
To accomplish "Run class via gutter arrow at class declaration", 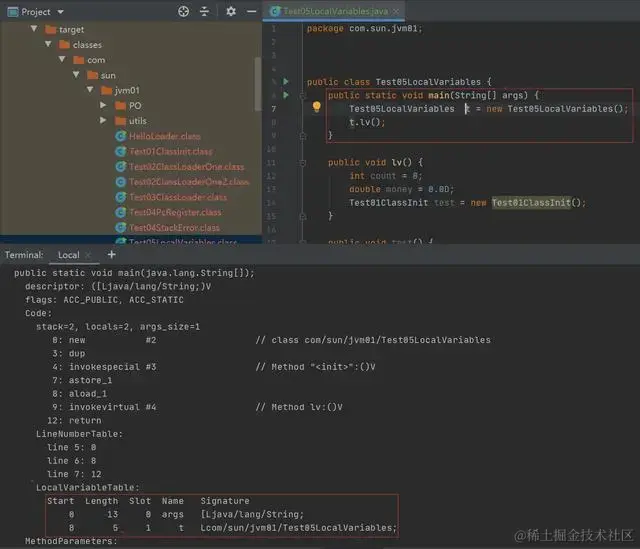I will [x=286, y=82].
